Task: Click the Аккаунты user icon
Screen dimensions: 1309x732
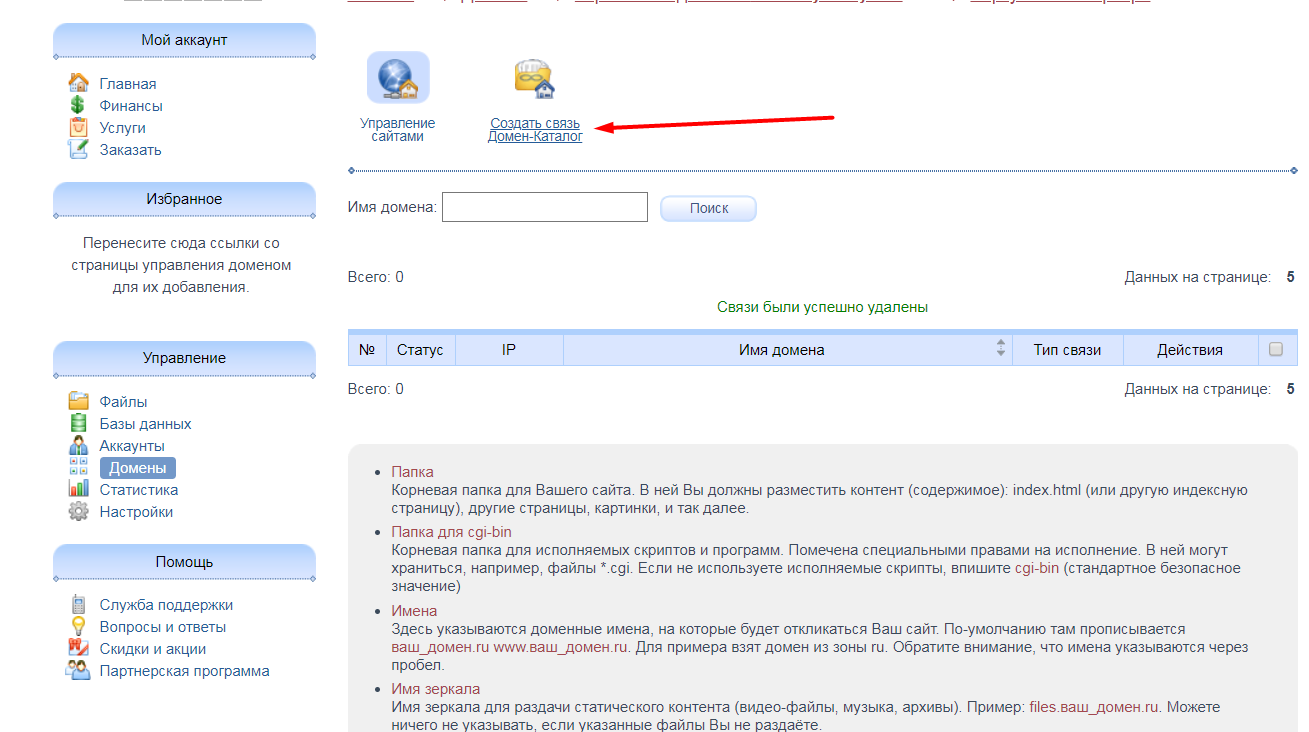Action: click(78, 445)
